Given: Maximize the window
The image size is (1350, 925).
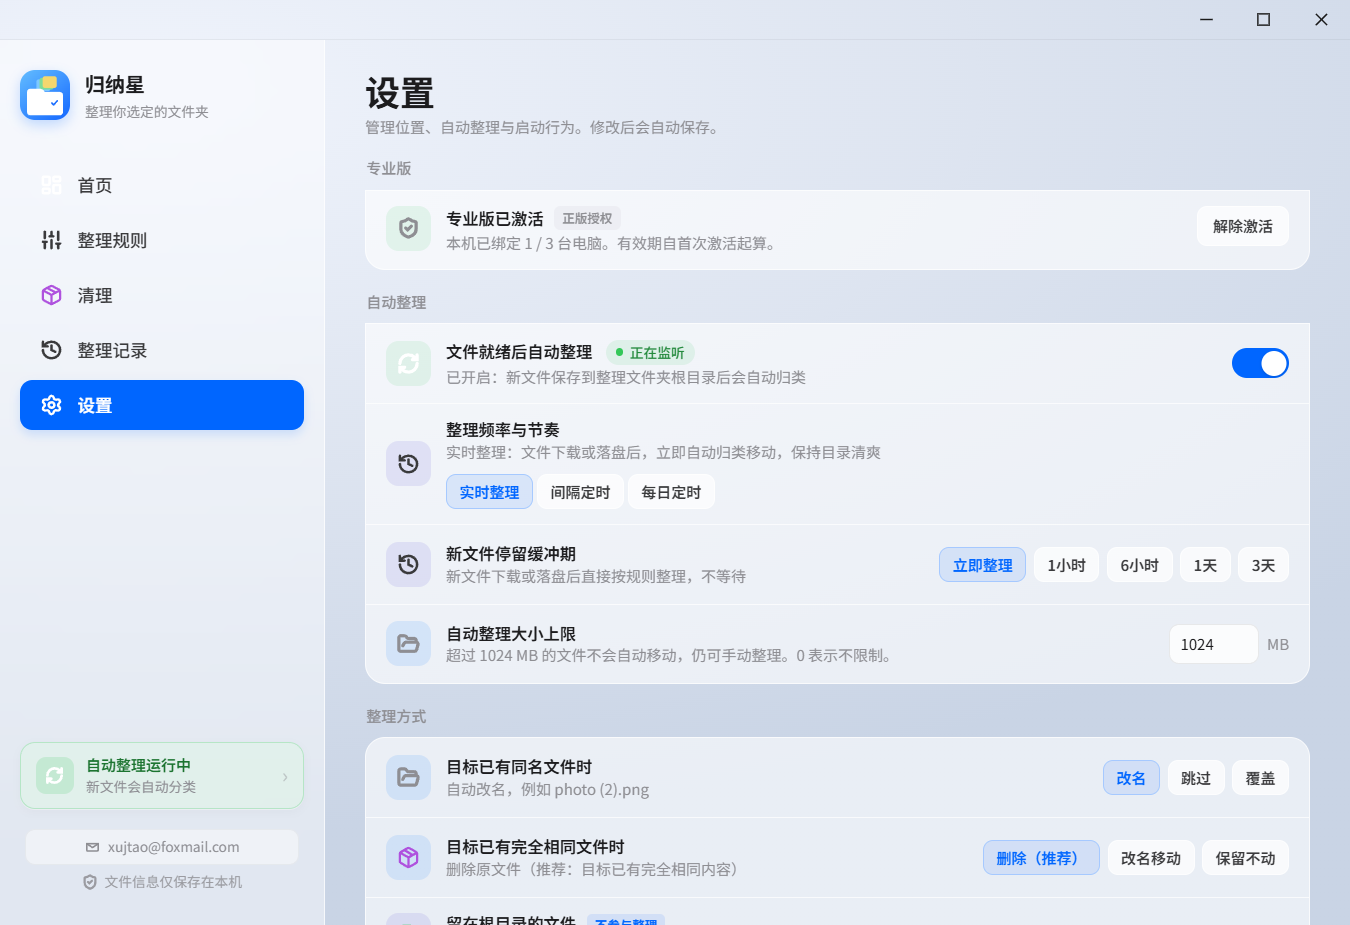Looking at the screenshot, I should [1264, 19].
